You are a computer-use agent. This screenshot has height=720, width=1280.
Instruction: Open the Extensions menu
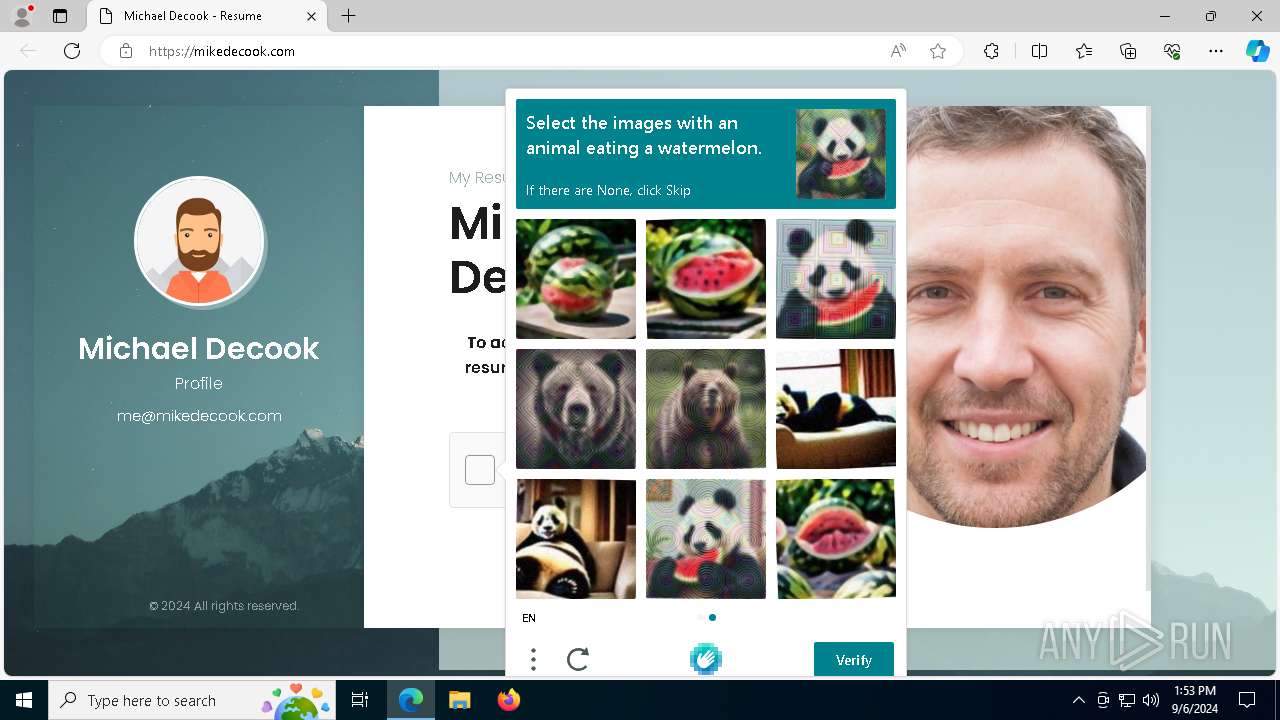991,51
